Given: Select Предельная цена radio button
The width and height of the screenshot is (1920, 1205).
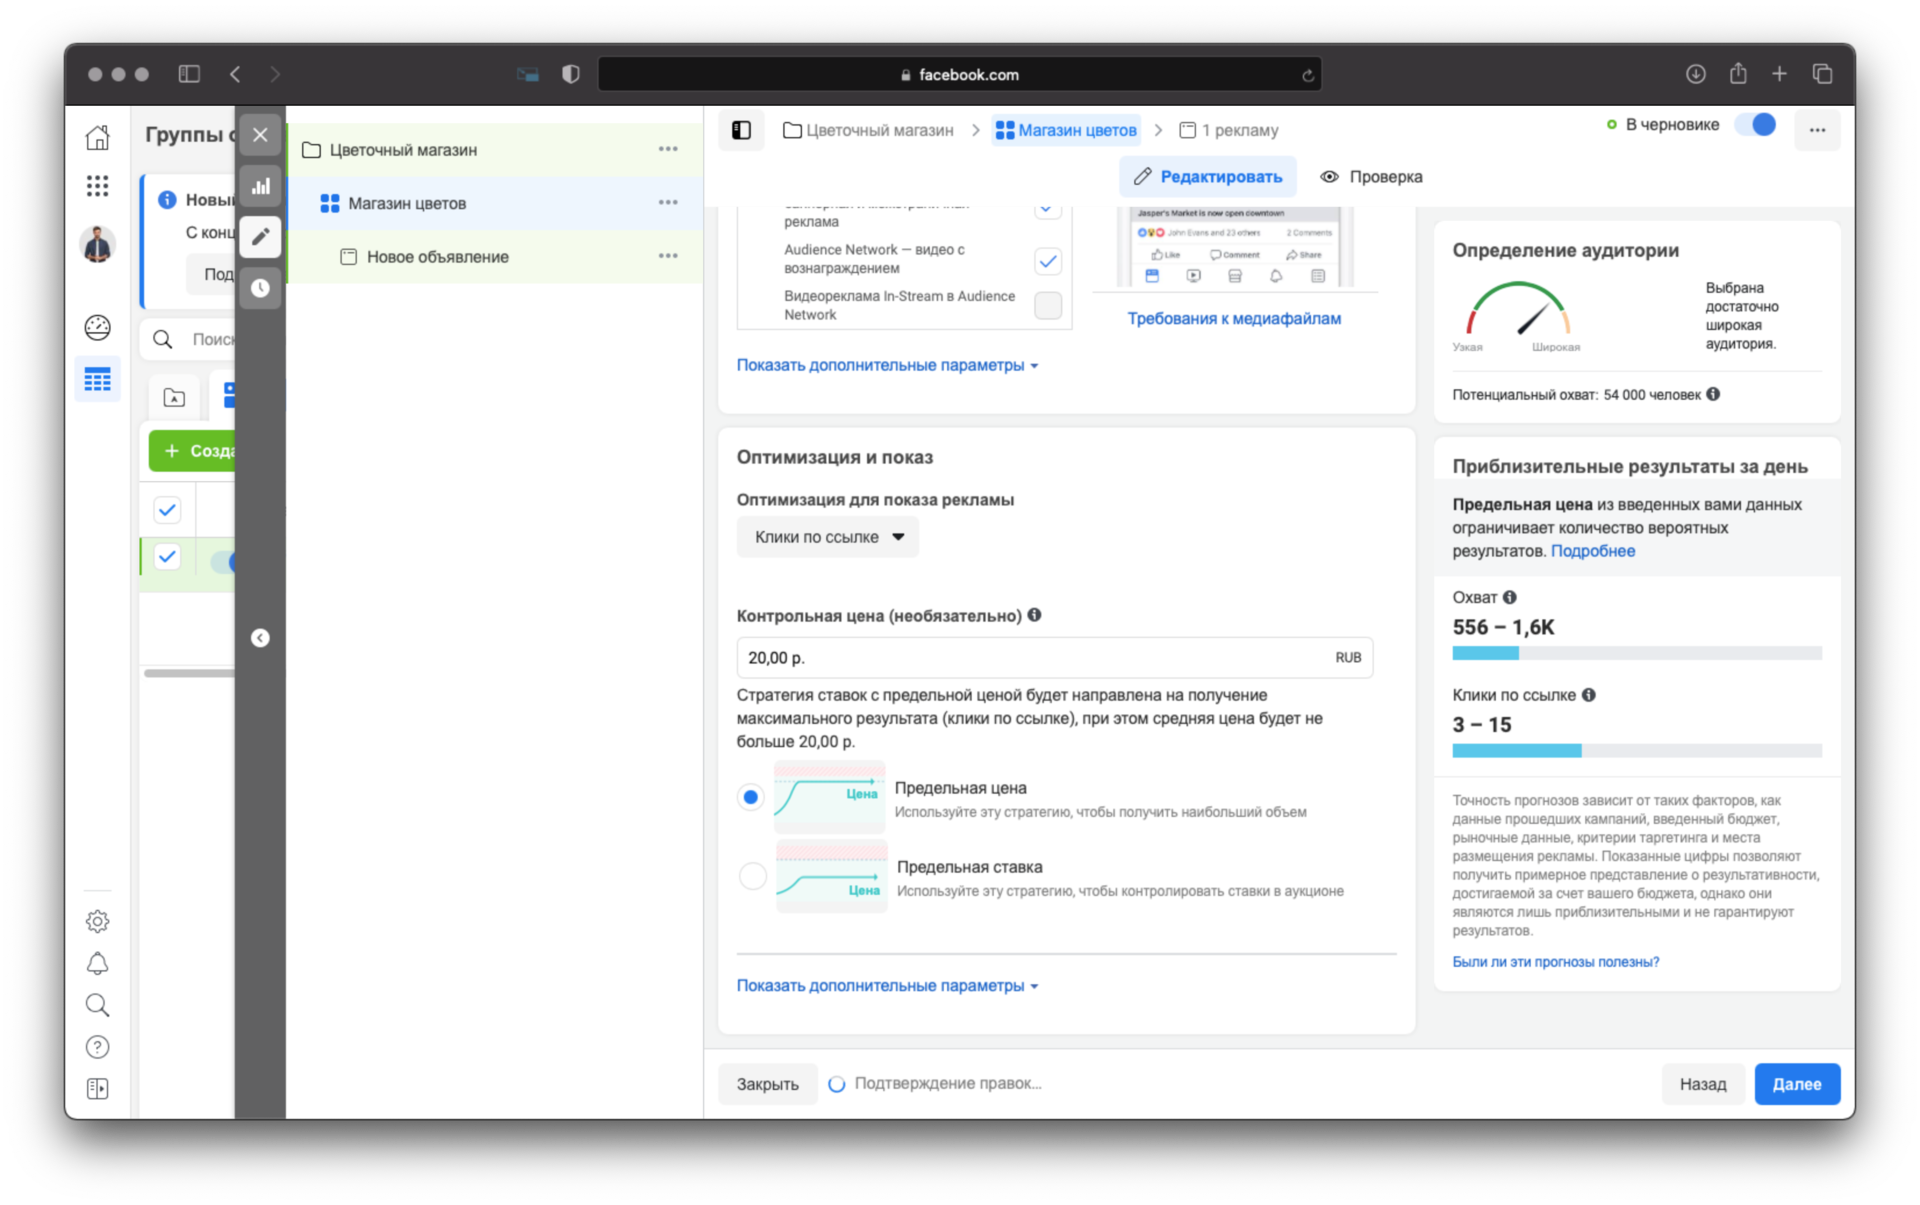Looking at the screenshot, I should click(x=750, y=797).
